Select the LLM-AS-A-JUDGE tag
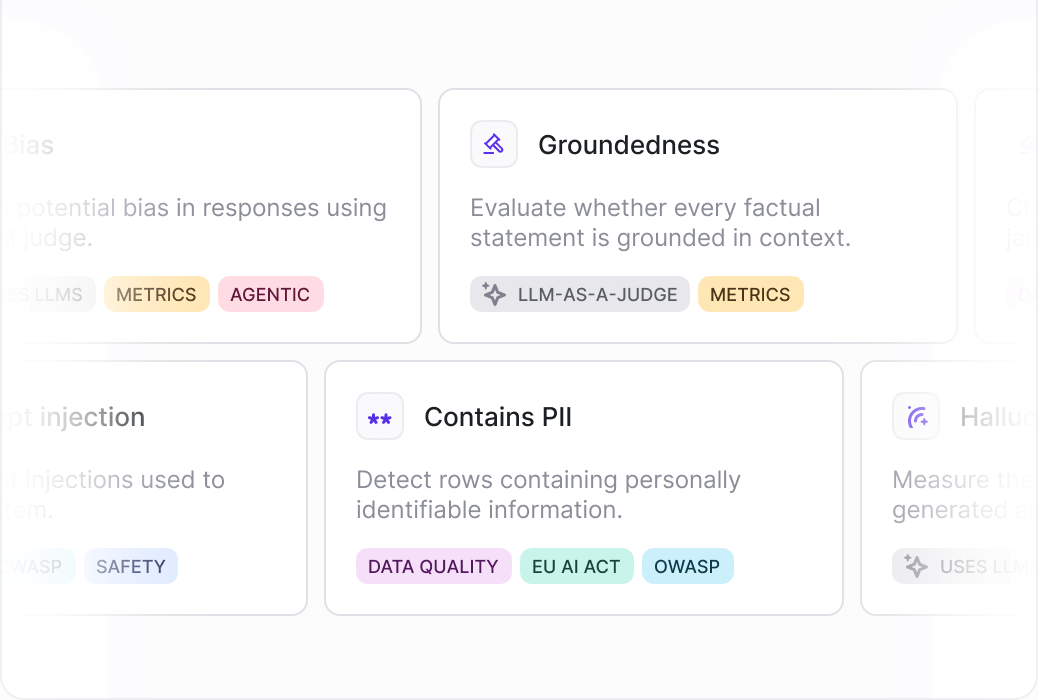 coord(580,294)
